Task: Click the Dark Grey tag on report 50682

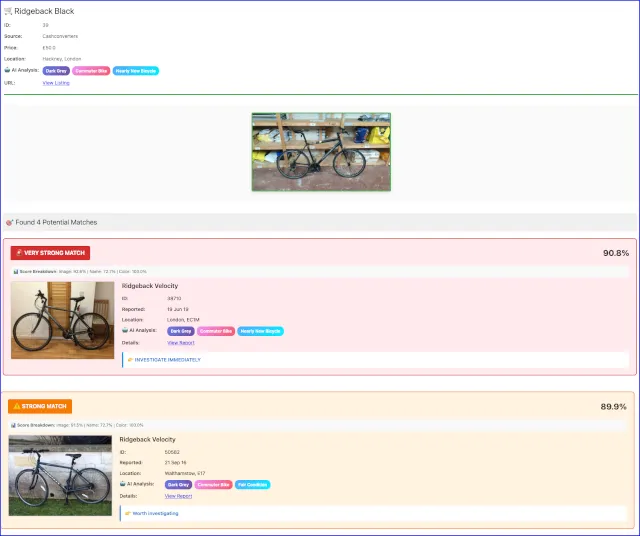Action: click(178, 485)
